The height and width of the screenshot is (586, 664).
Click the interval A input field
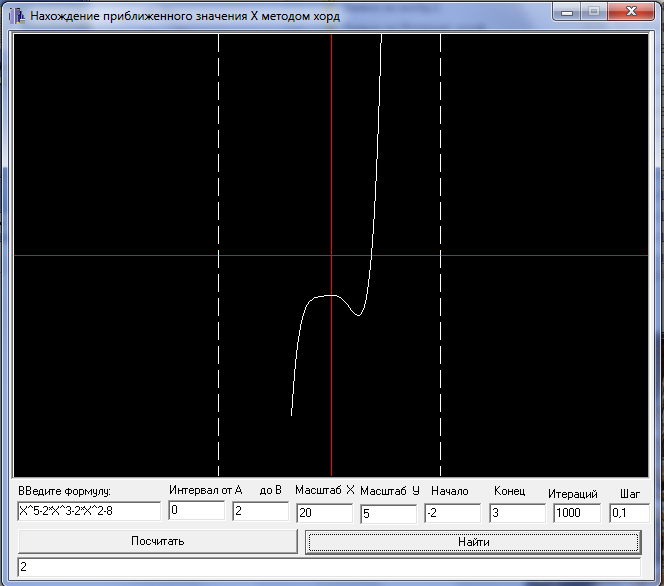[x=196, y=510]
